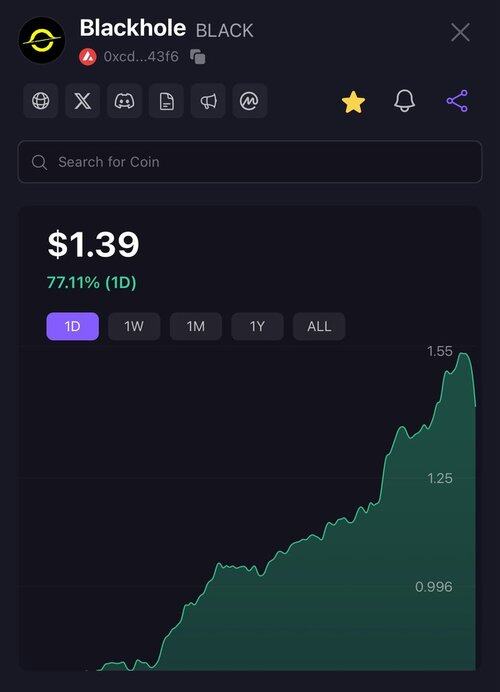This screenshot has width=500, height=692.
Task: Switch chart to 1W range
Action: click(134, 327)
